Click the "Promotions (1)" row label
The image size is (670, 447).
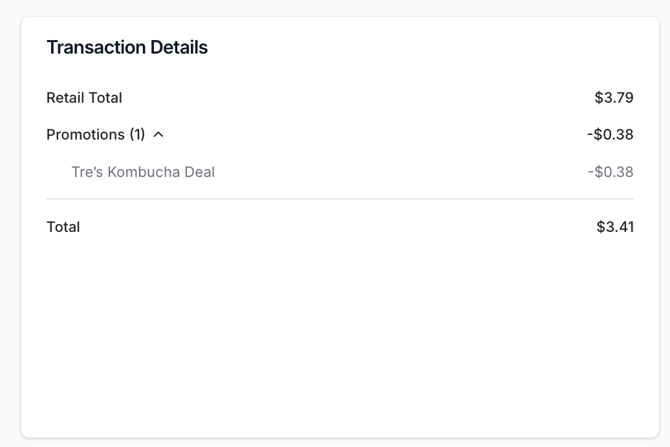[86, 135]
